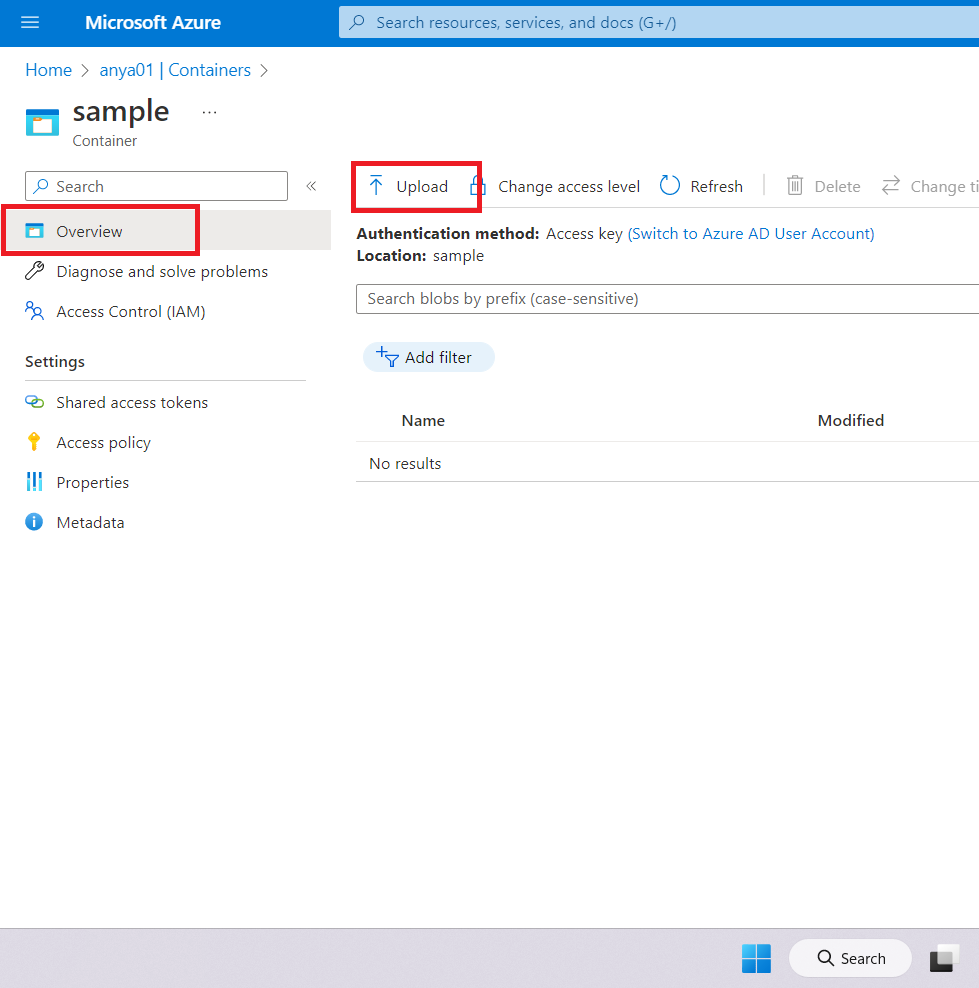Open Diagnose and solve problems
The width and height of the screenshot is (979, 988).
162,272
